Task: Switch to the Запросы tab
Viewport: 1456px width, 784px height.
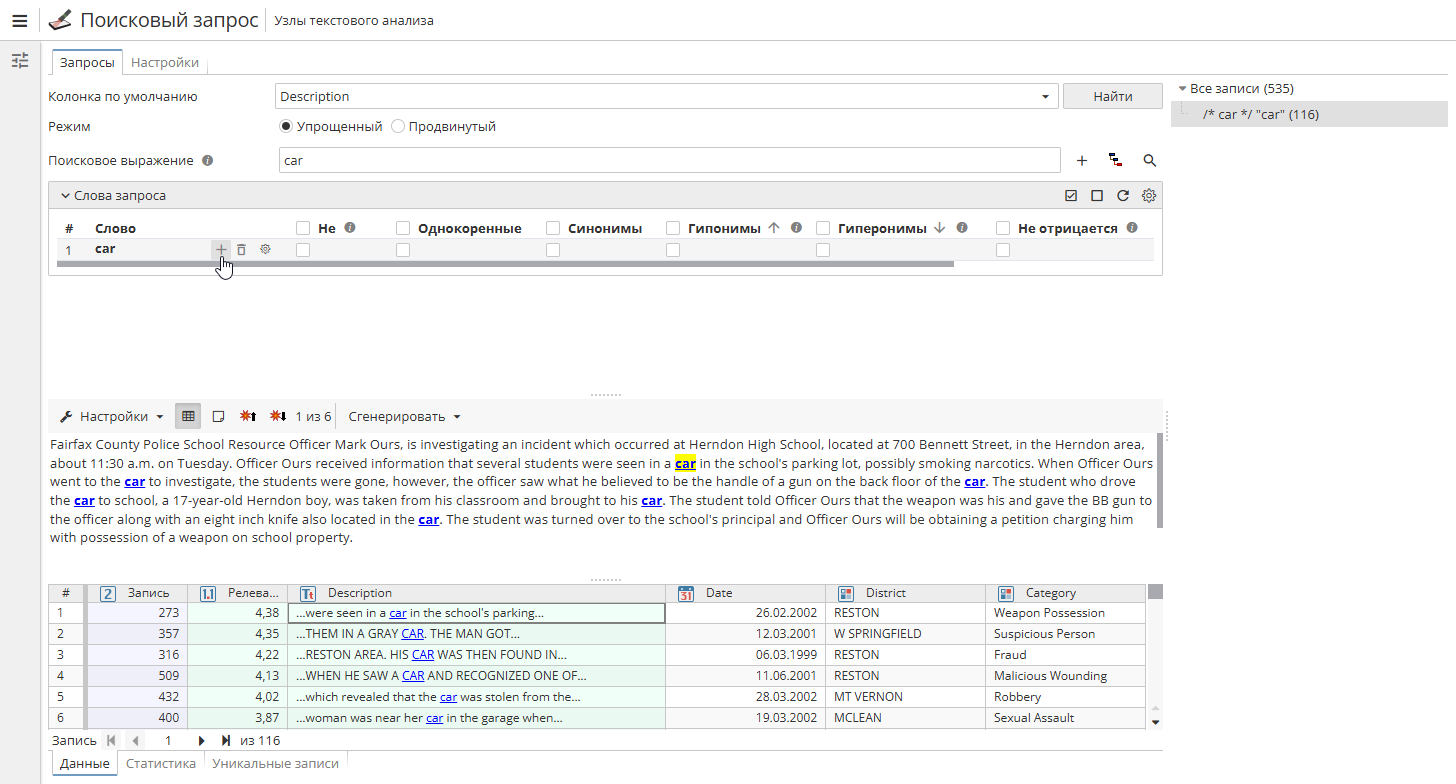Action: coord(87,62)
